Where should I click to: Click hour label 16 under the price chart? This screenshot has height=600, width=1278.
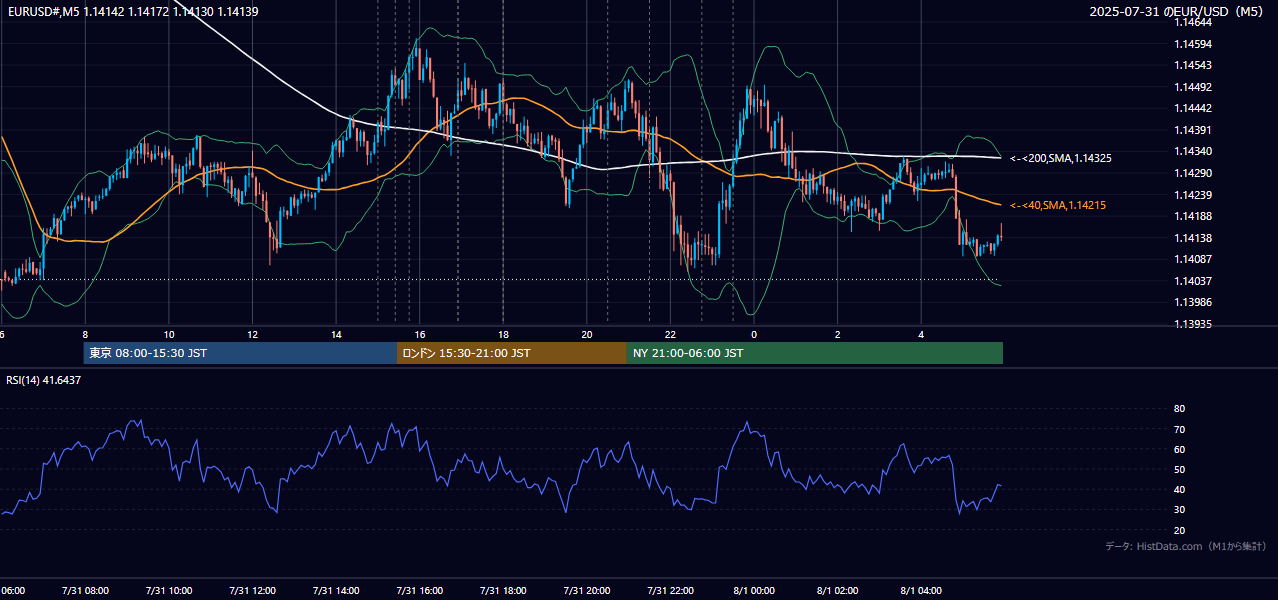tap(420, 334)
